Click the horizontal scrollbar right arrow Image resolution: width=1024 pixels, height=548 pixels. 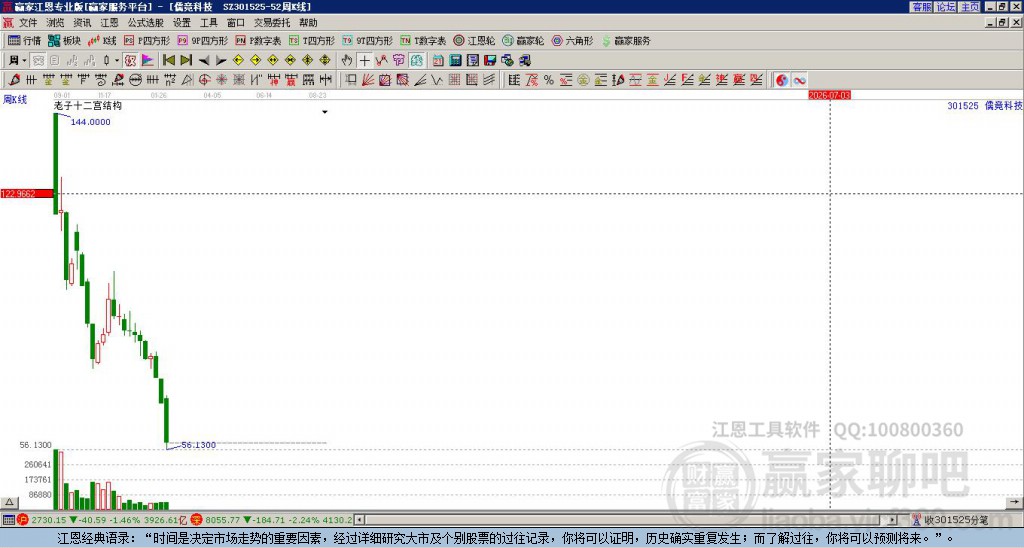click(893, 520)
